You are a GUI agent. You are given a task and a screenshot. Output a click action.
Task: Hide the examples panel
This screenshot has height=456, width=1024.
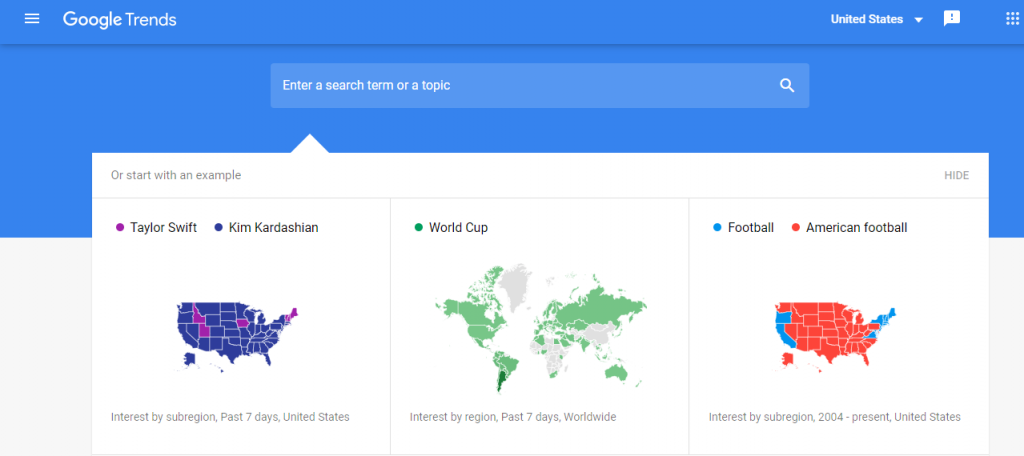(956, 175)
